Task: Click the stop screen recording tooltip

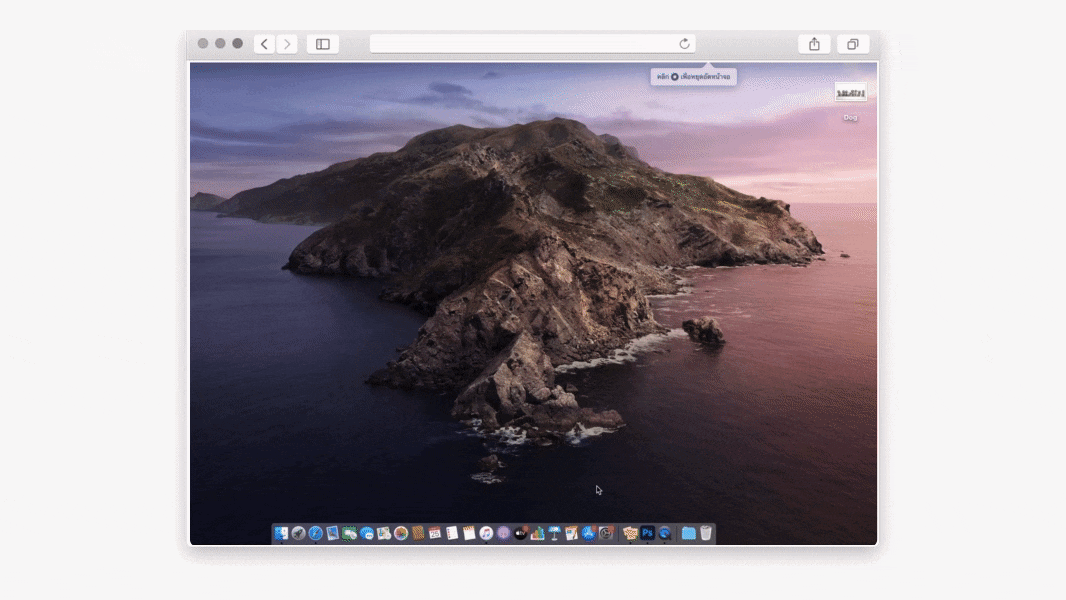Action: tap(693, 77)
